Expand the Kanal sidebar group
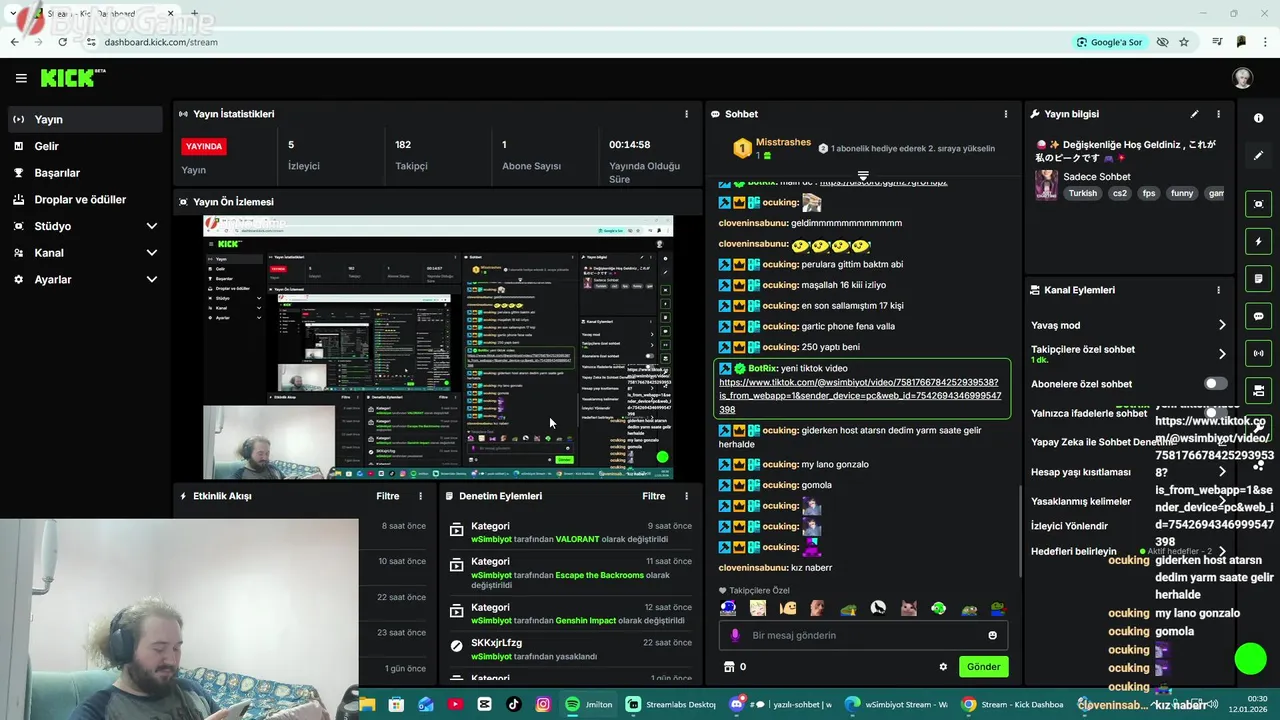The height and width of the screenshot is (720, 1280). tap(85, 253)
